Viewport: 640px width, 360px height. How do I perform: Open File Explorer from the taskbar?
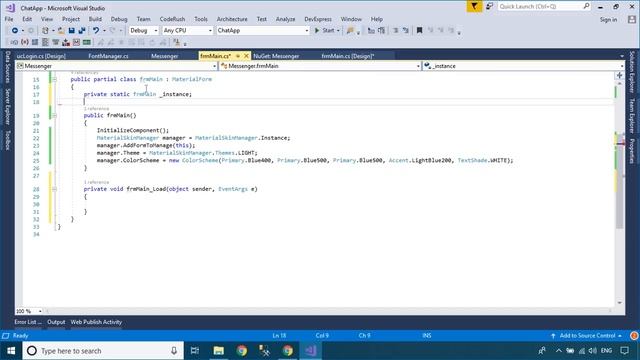point(219,351)
